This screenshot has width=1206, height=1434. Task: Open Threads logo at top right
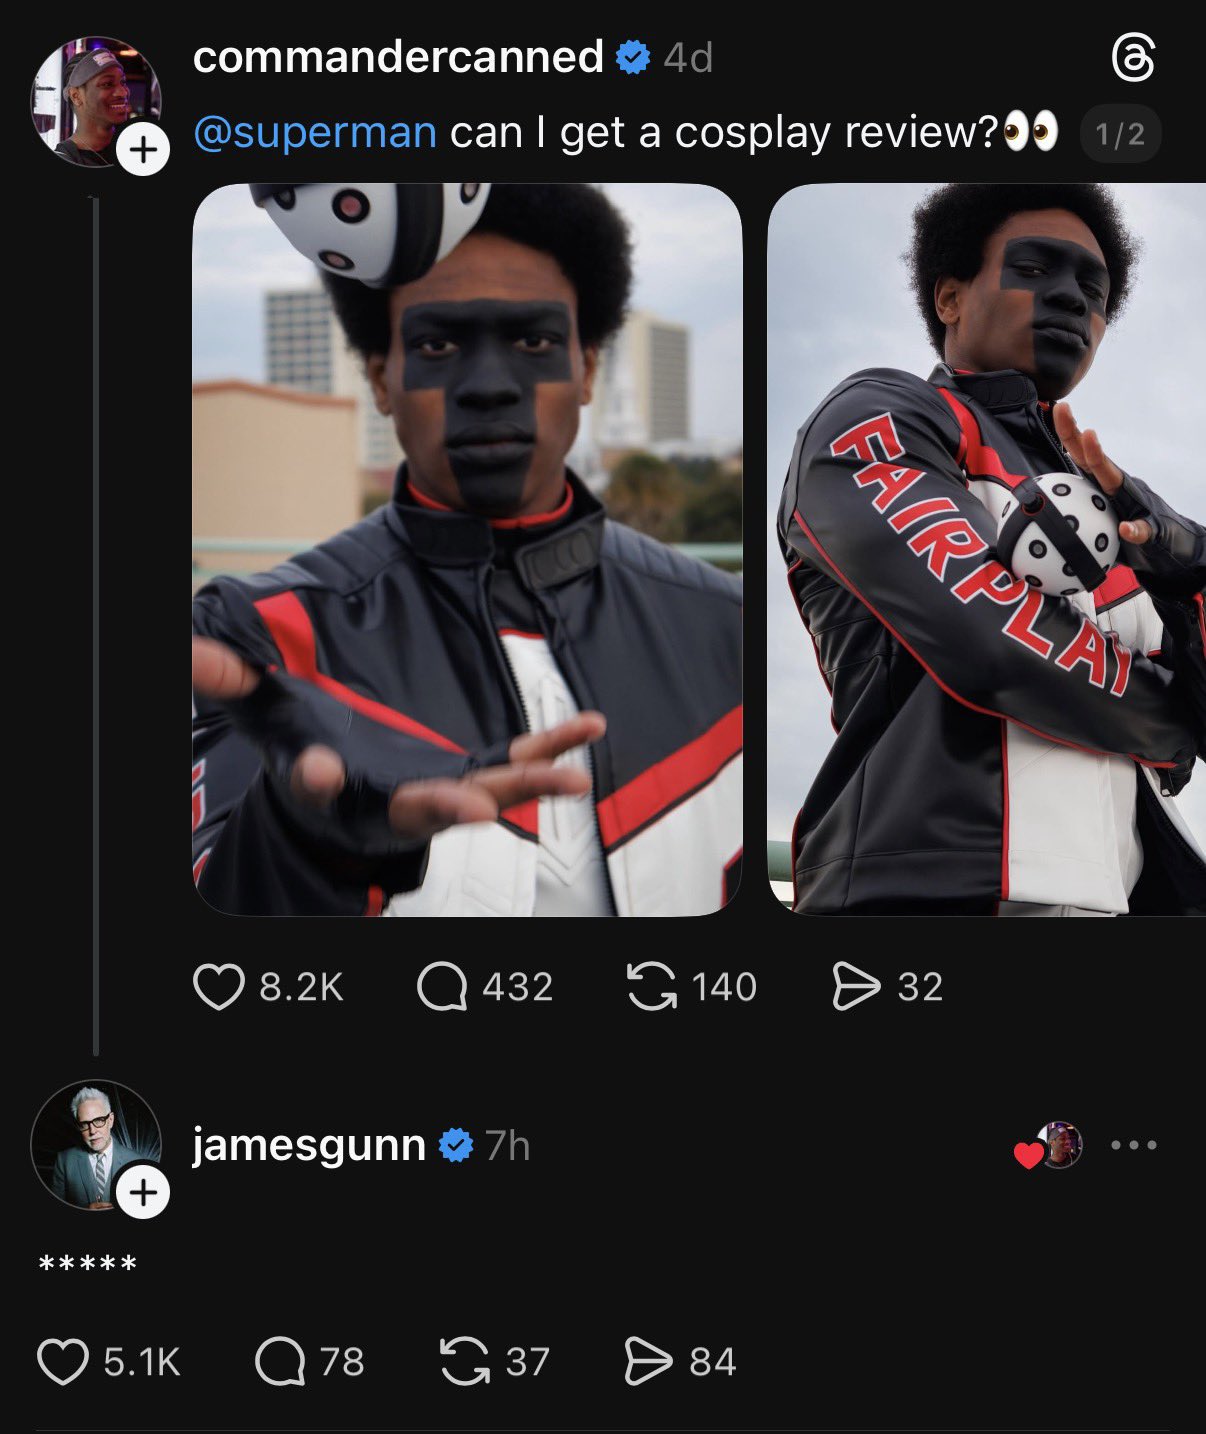point(1134,58)
